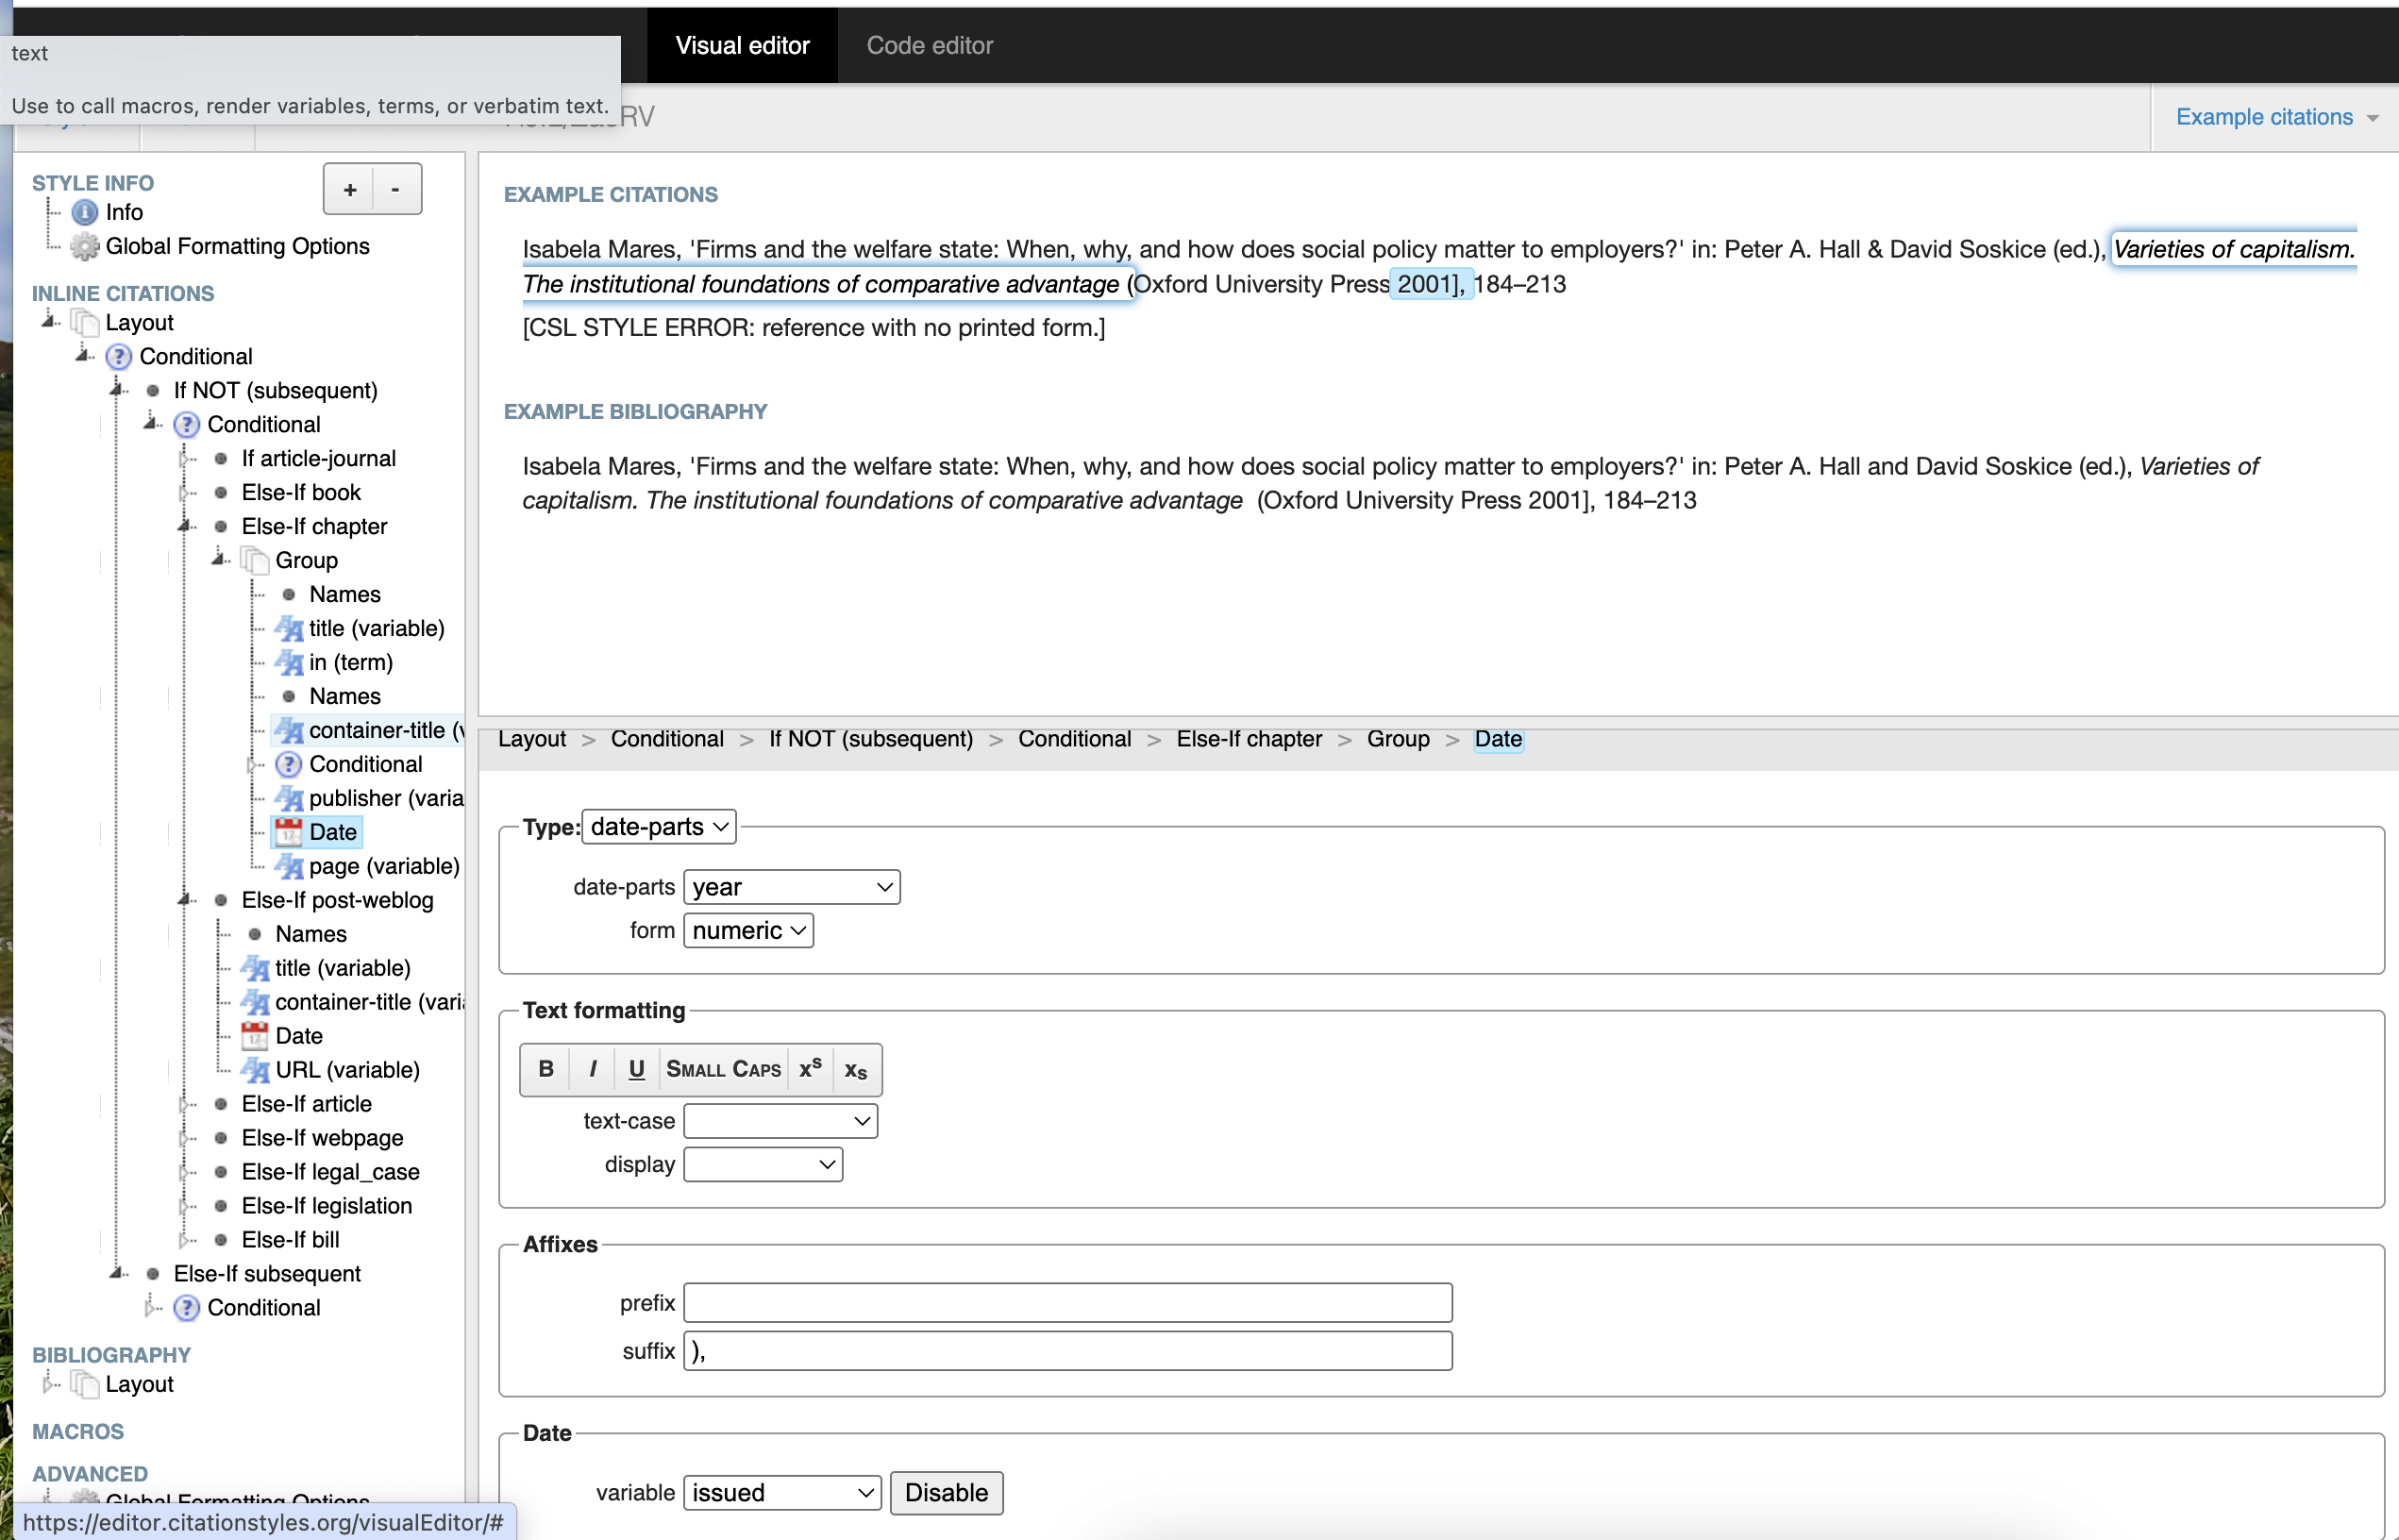
Task: Click the Bibliography Layout folder icon
Action: [85, 1384]
